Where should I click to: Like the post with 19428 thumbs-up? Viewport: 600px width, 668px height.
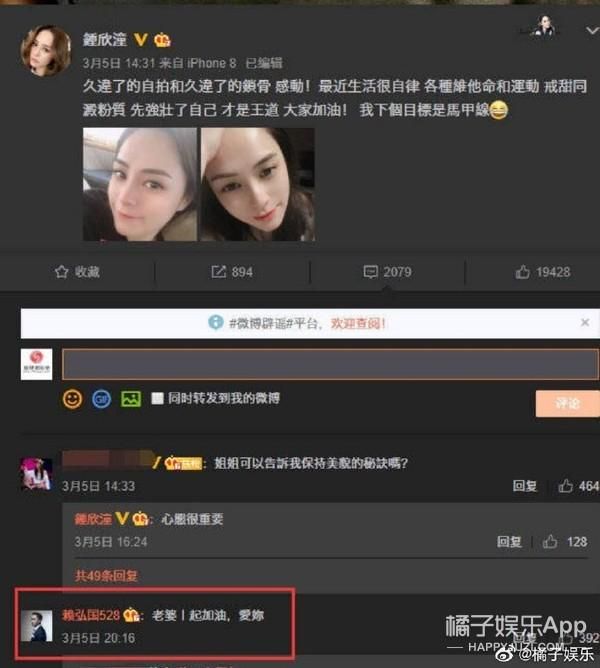click(522, 272)
